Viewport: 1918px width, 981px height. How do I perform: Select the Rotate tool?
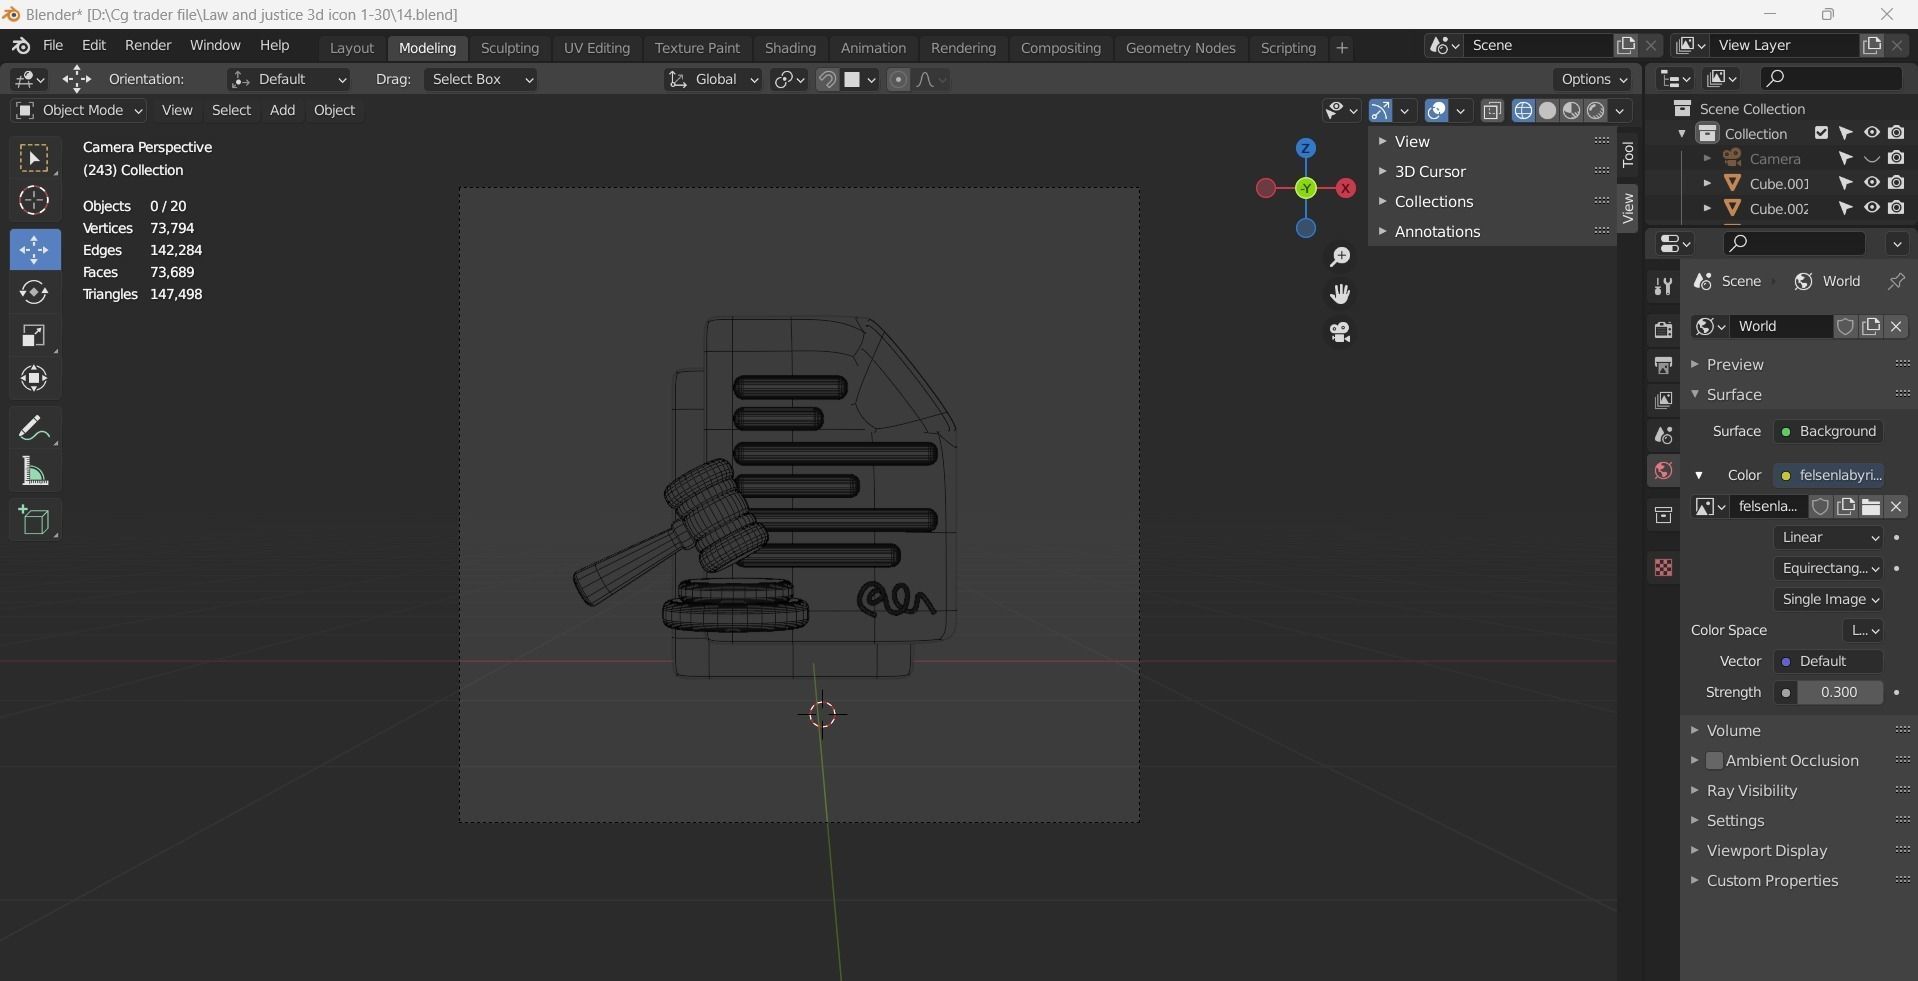[34, 292]
